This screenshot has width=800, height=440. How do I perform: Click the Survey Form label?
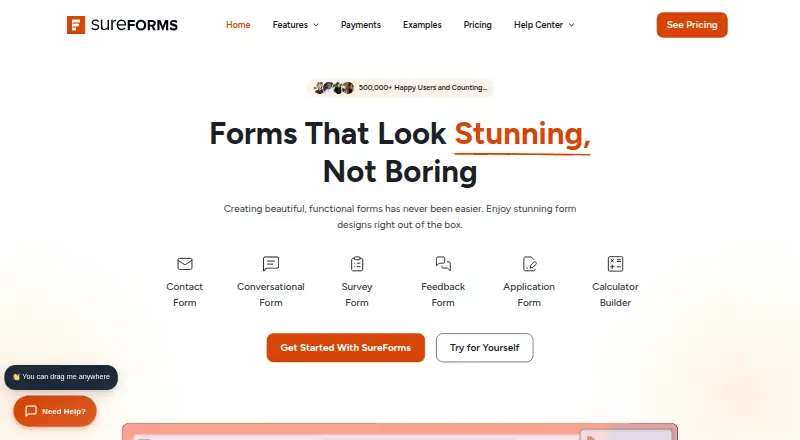(x=357, y=295)
